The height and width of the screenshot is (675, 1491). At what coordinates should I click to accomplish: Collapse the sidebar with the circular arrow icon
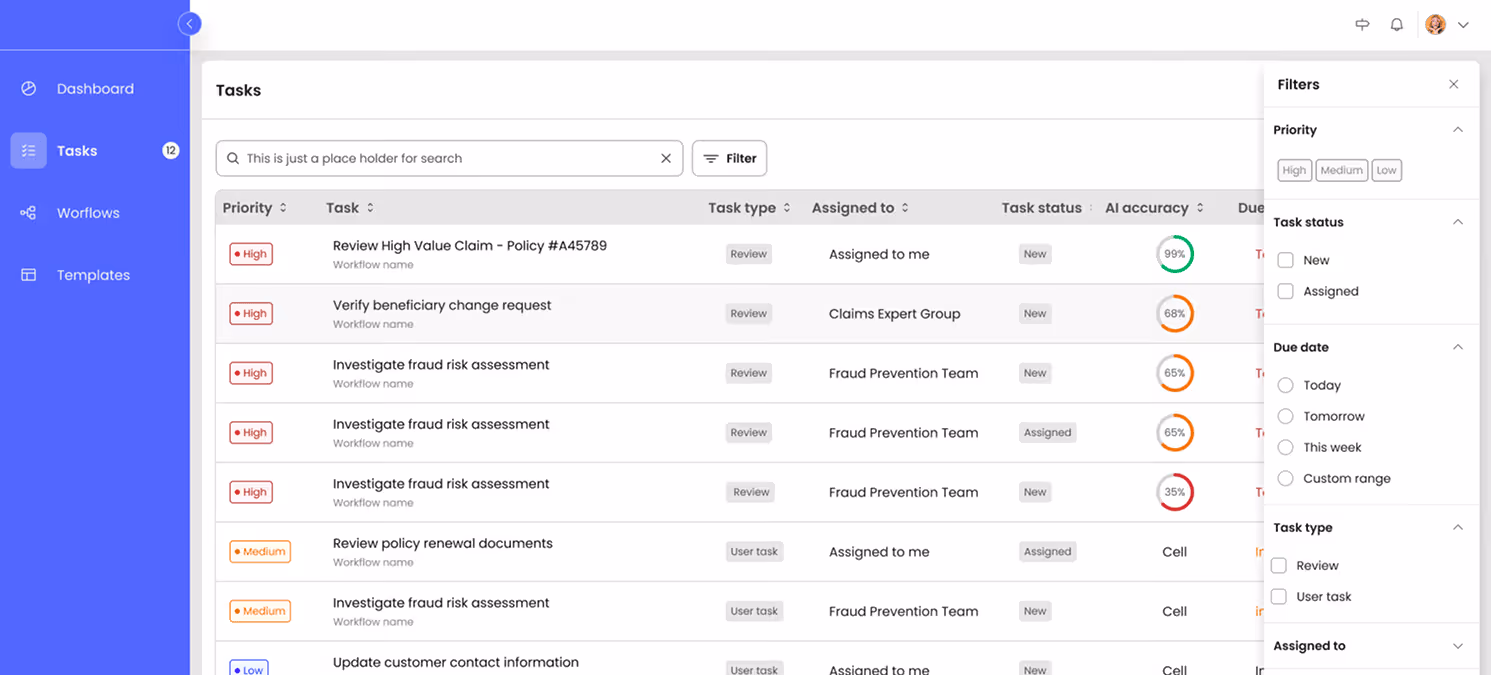coord(190,23)
